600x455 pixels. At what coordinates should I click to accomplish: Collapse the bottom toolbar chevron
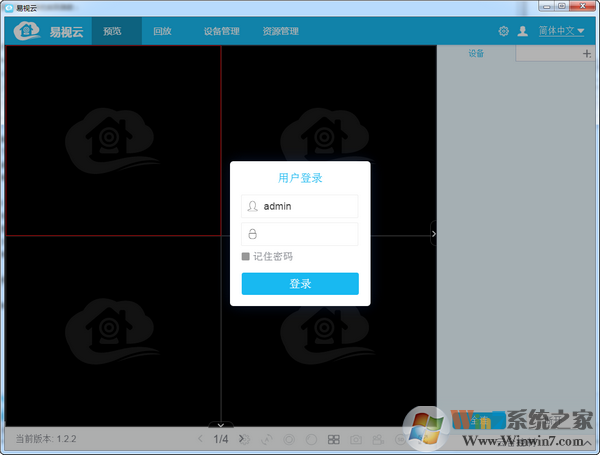coord(221,425)
